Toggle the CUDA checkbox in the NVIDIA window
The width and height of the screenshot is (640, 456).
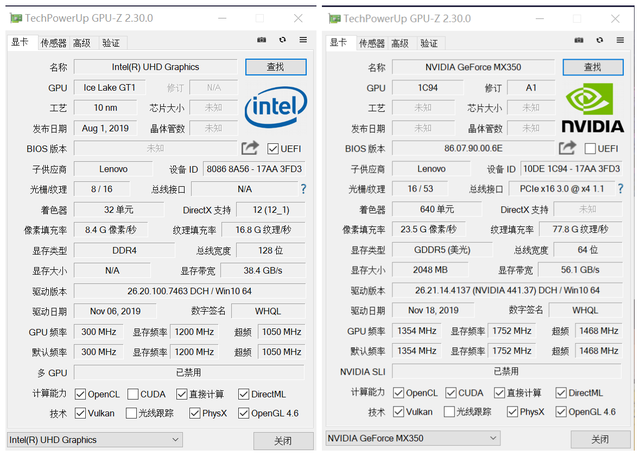pyautogui.click(x=451, y=393)
